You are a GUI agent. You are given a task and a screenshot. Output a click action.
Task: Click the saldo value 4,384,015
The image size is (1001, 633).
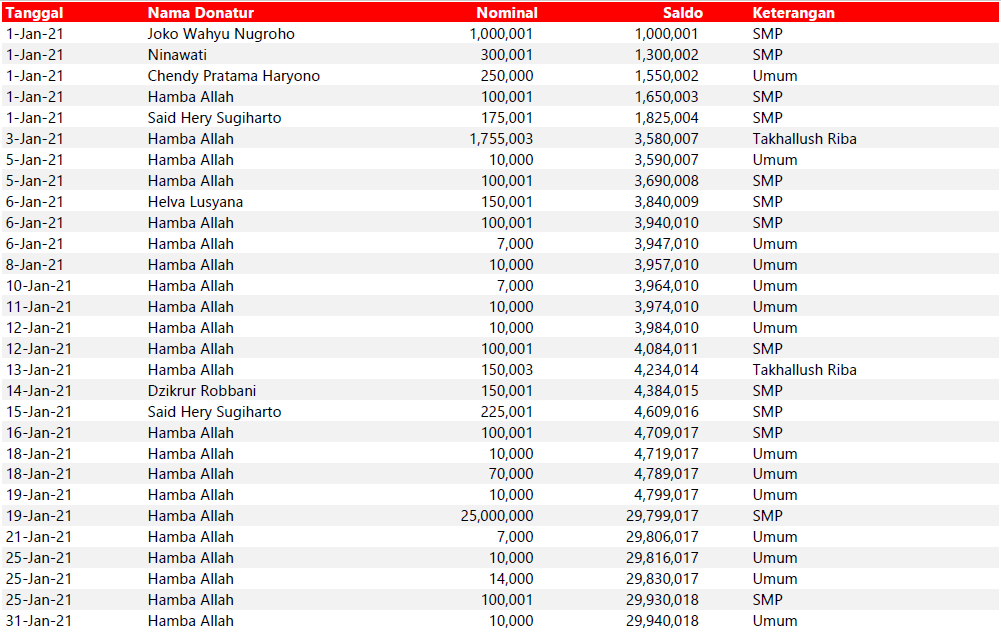coord(666,391)
